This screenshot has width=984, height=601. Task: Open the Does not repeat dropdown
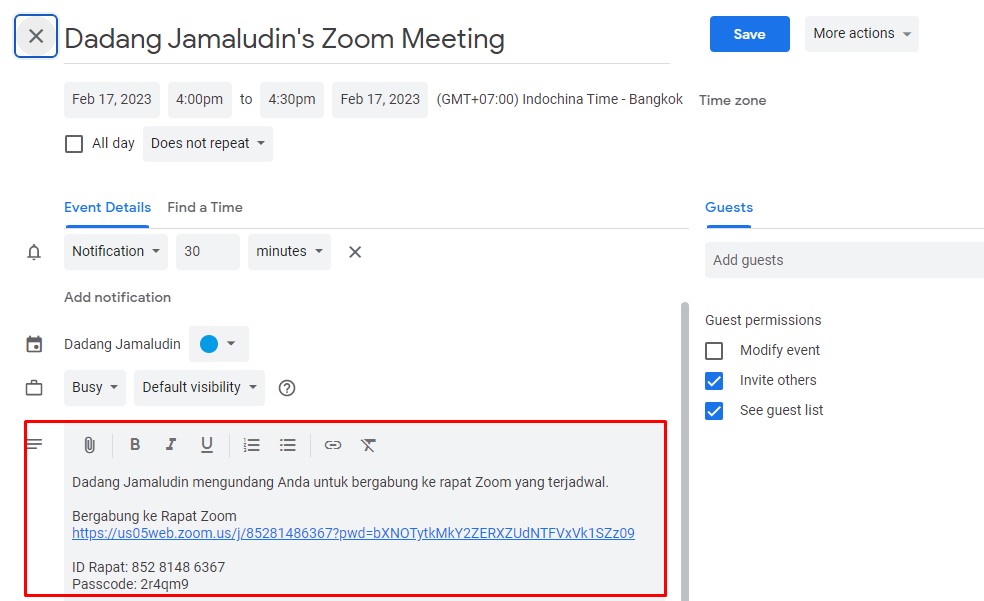(x=207, y=143)
